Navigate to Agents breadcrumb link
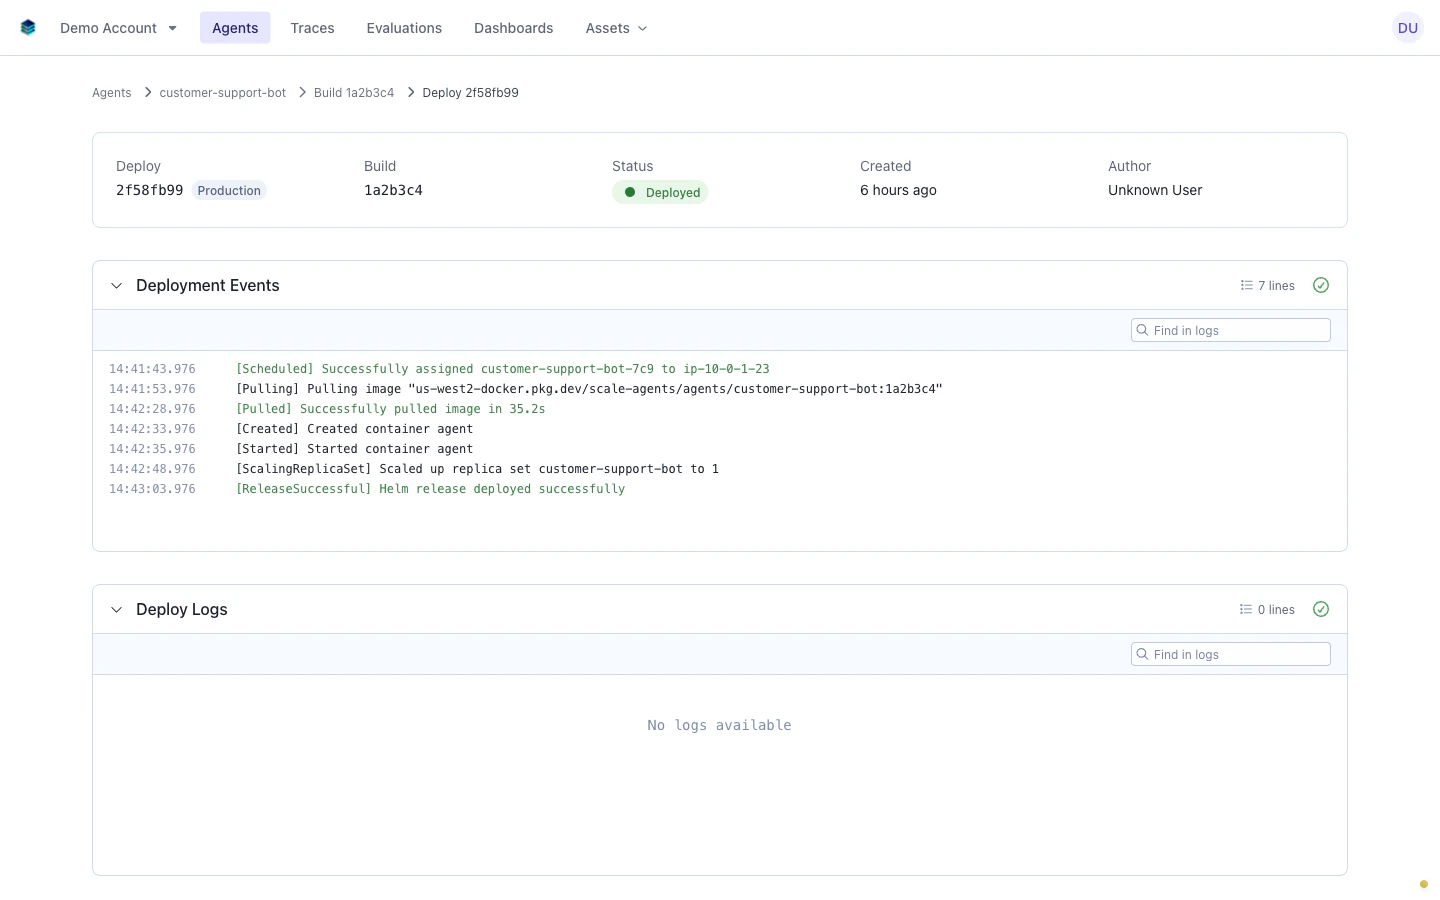 (x=111, y=93)
